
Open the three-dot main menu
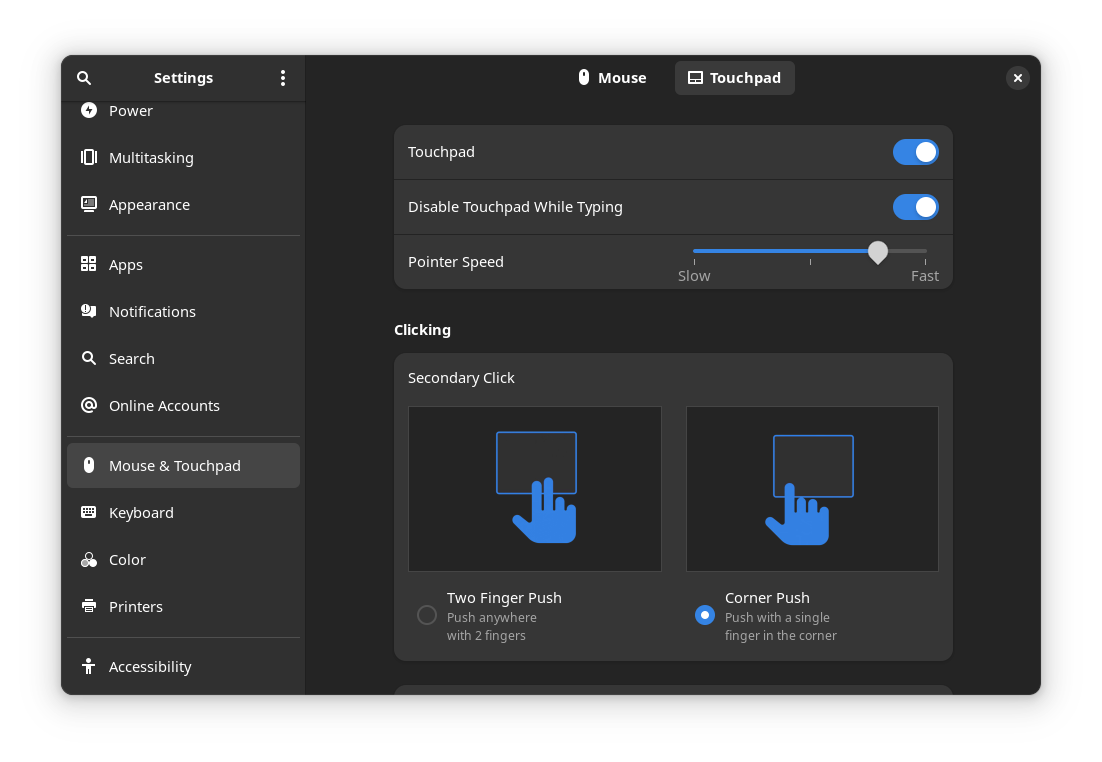click(x=283, y=78)
